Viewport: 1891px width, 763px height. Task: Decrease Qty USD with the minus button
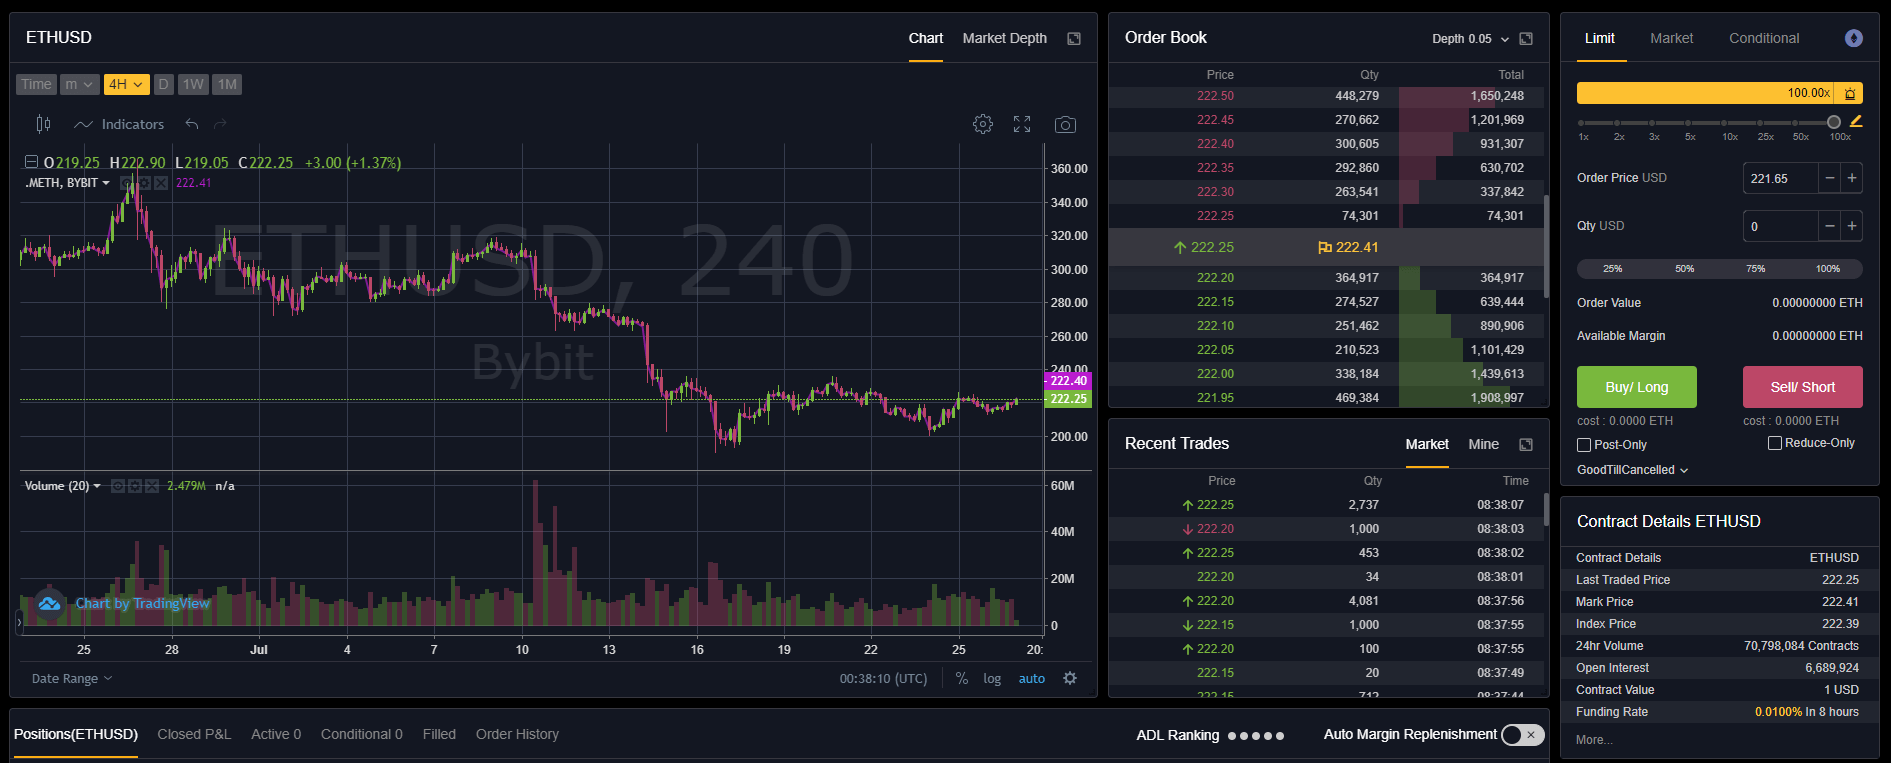(x=1830, y=226)
